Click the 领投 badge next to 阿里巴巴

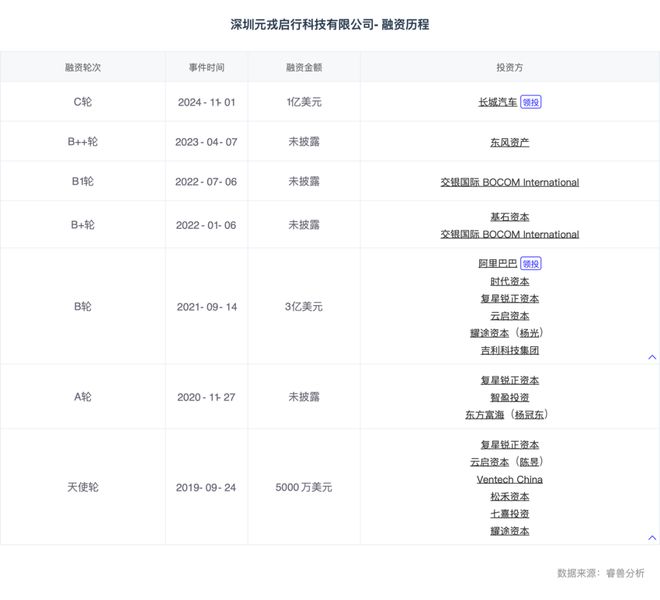tap(531, 264)
